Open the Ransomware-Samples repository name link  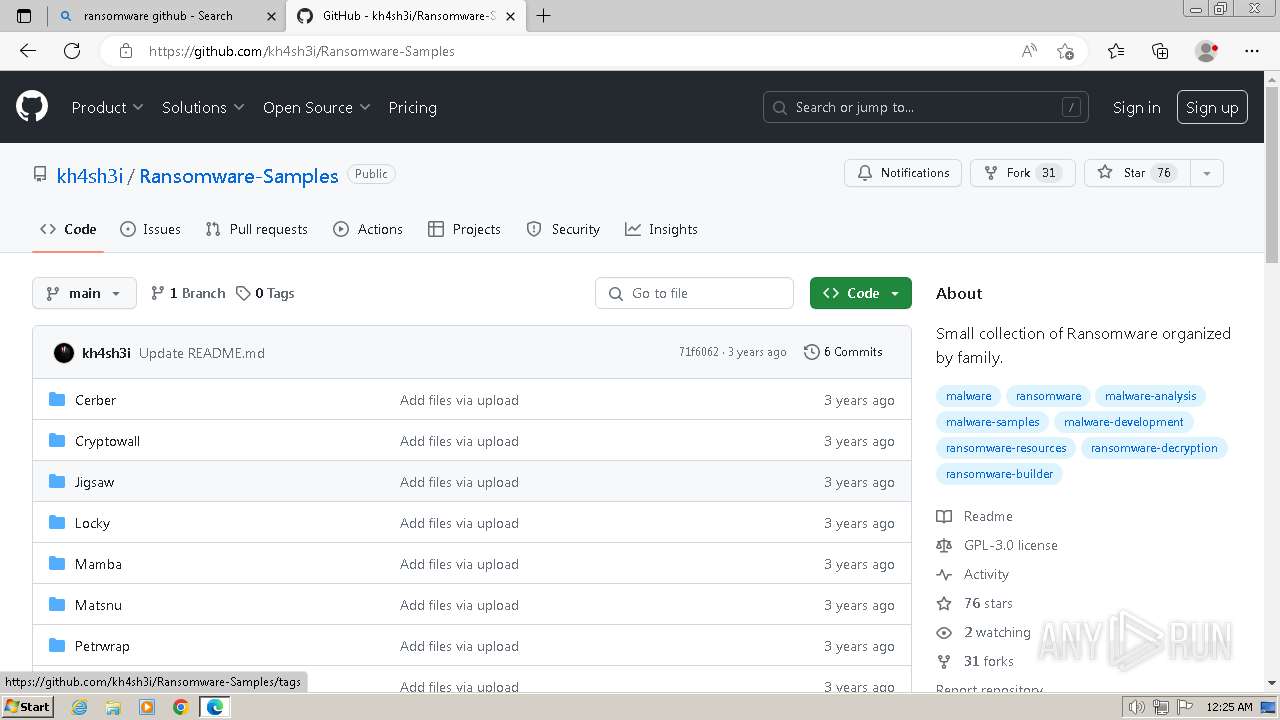point(239,176)
